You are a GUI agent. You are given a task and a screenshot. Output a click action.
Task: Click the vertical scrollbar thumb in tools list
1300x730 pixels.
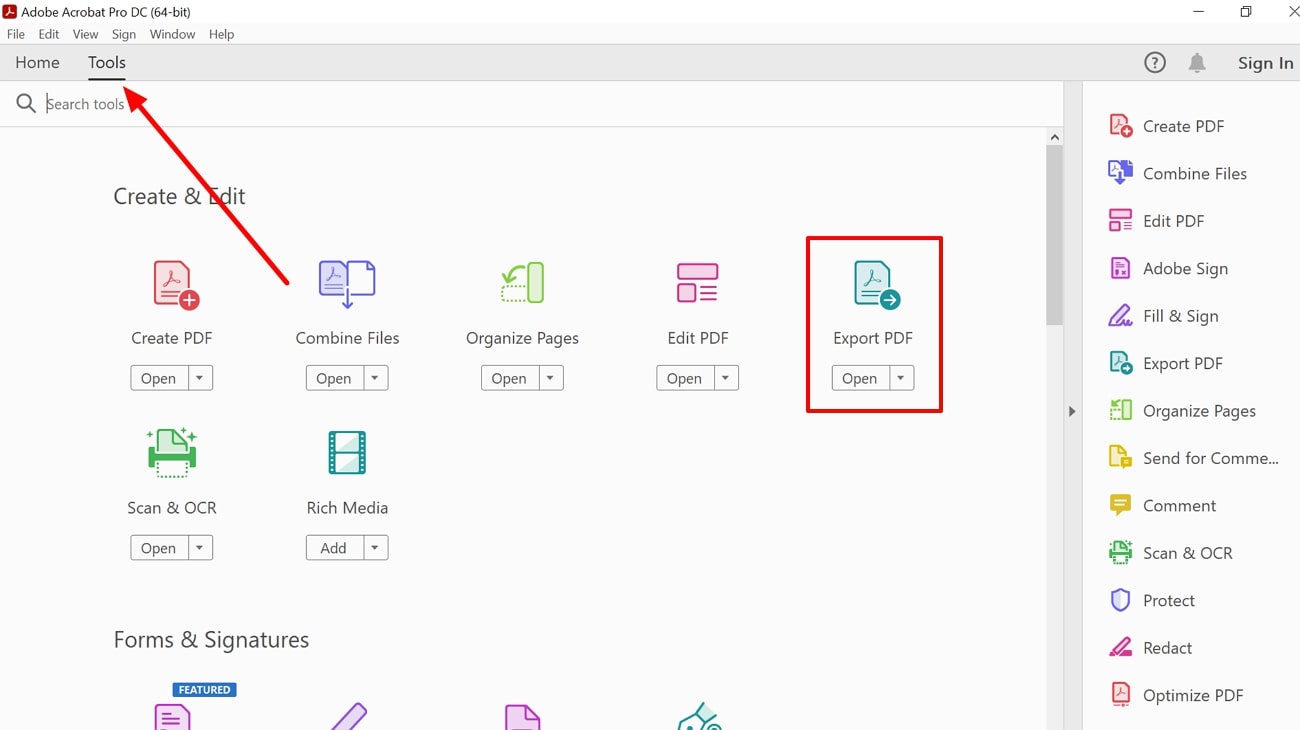[1054, 235]
